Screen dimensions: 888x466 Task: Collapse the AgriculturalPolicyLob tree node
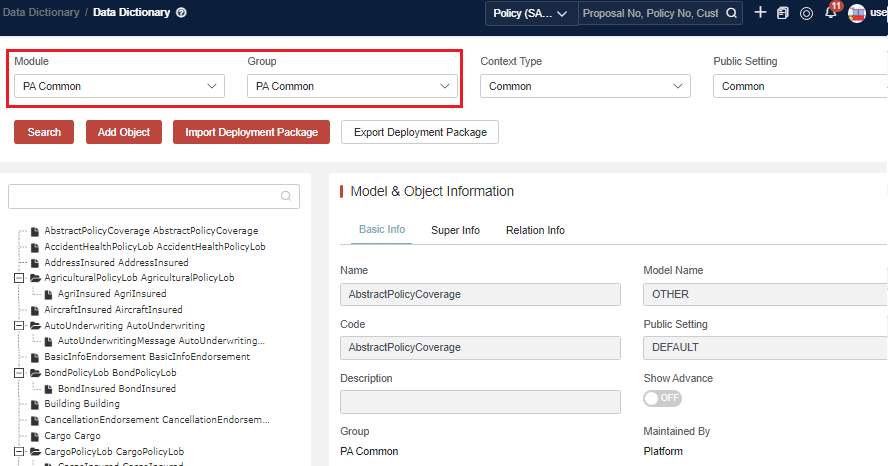[19, 277]
